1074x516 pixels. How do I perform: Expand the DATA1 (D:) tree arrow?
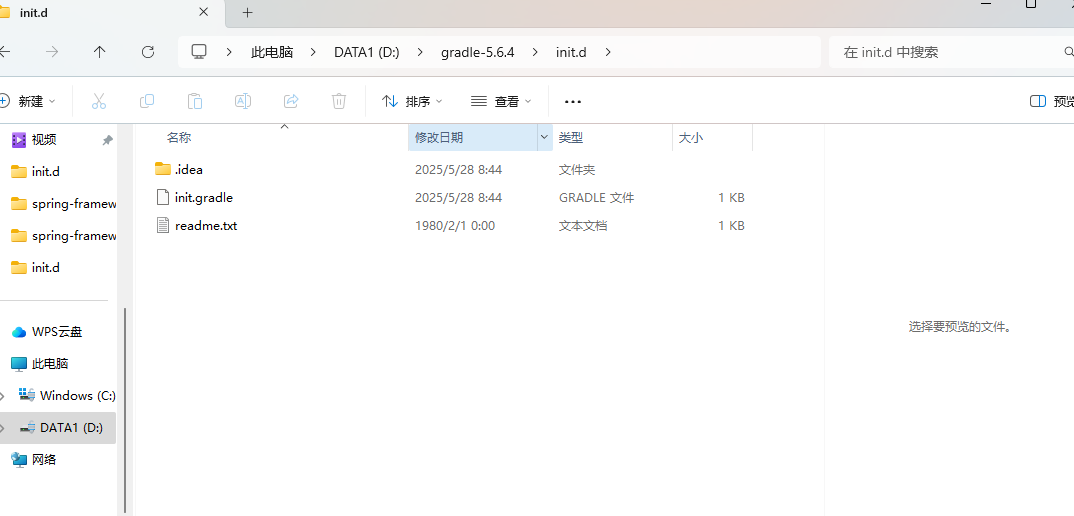click(x=3, y=428)
